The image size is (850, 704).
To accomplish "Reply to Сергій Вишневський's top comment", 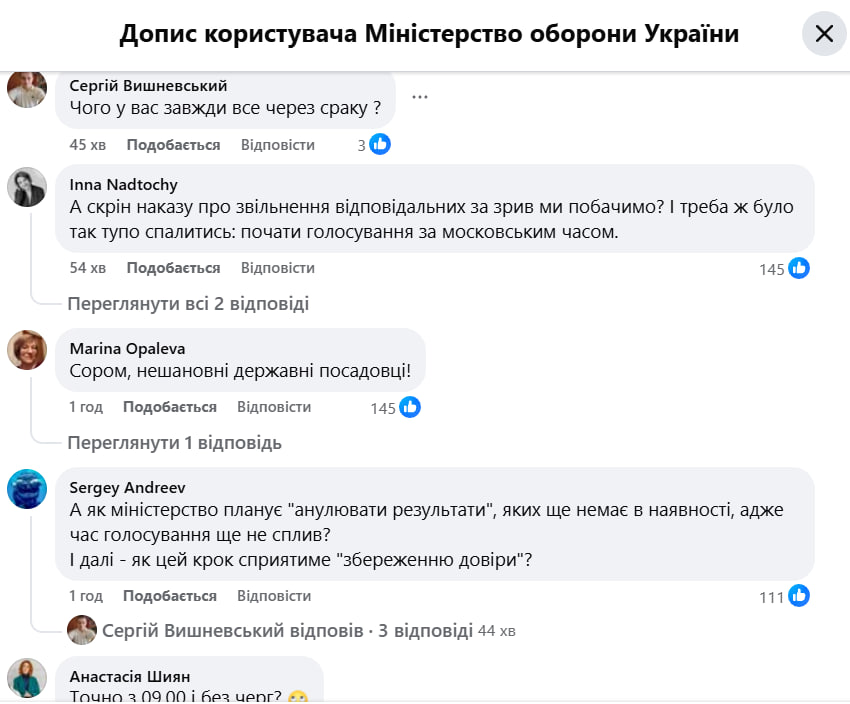I will [278, 145].
